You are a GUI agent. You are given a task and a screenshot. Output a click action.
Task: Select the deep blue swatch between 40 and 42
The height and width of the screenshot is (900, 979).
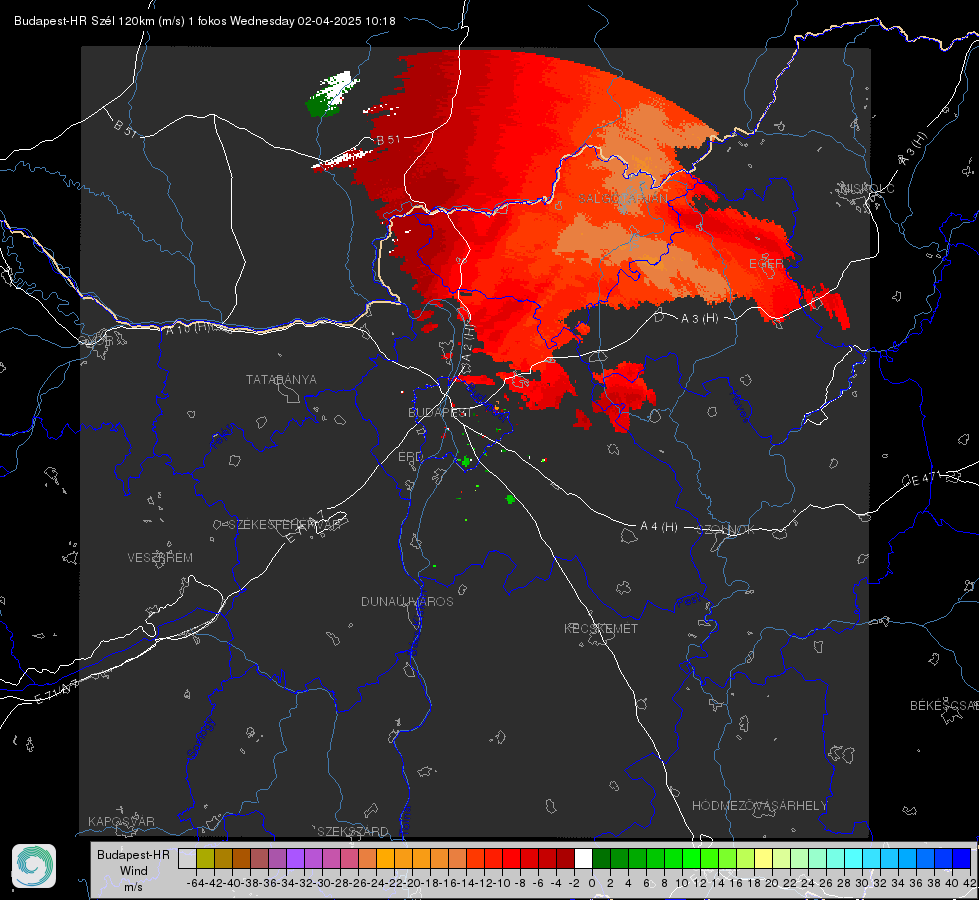962,859
